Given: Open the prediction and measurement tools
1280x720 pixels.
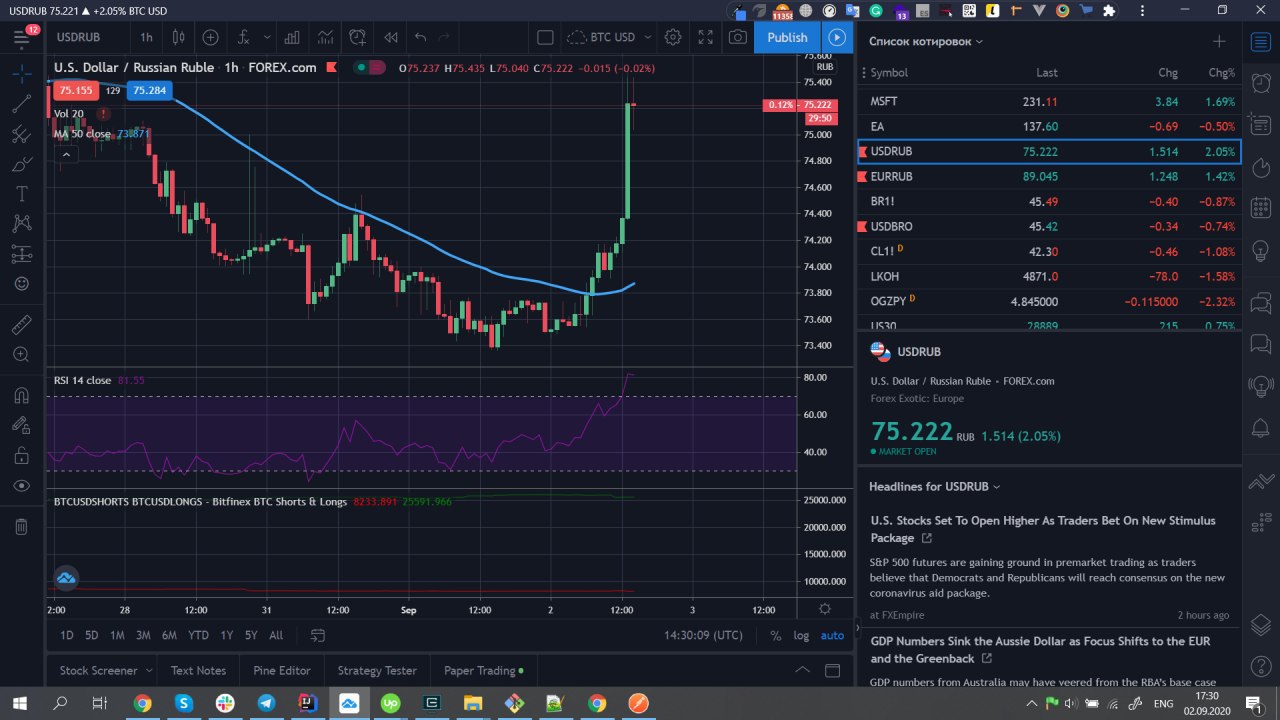Looking at the screenshot, I should [21, 254].
